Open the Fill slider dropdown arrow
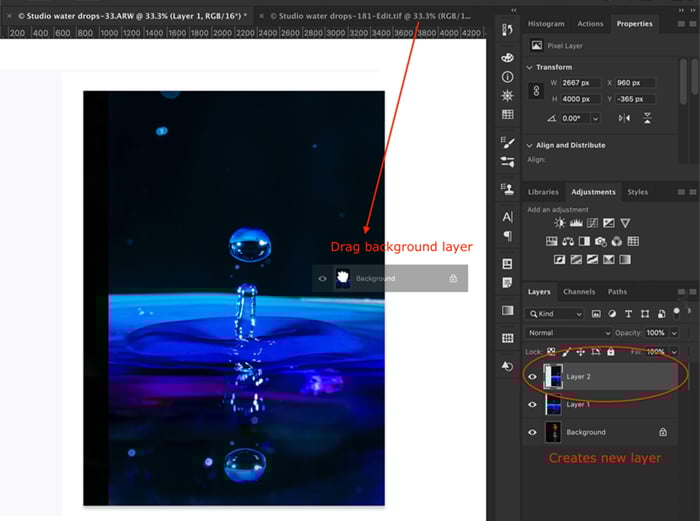This screenshot has width=700, height=521. tap(674, 352)
